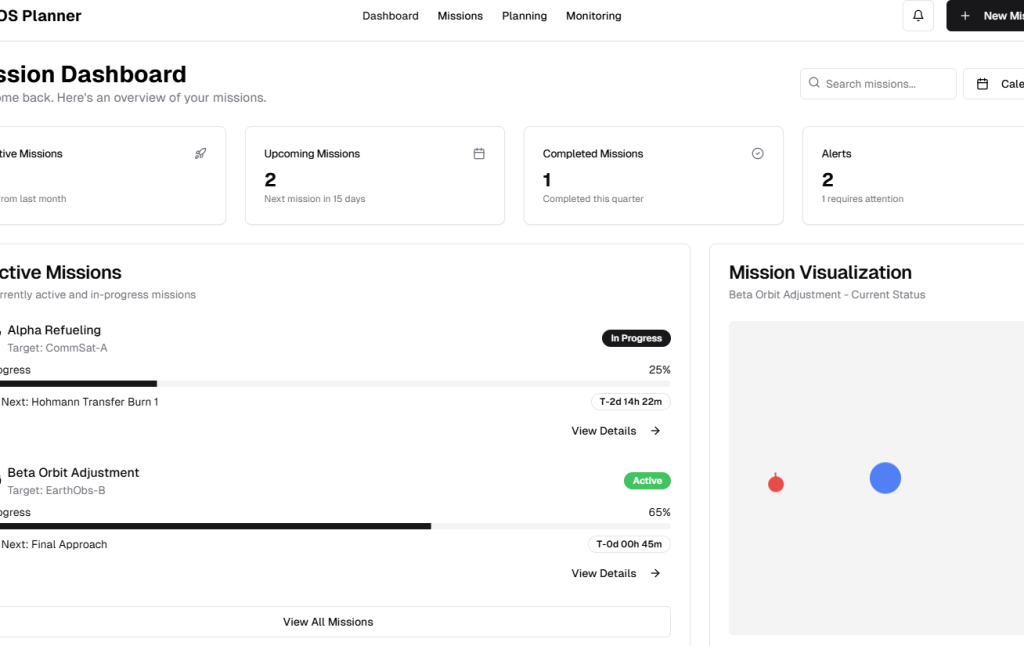Click the notification bell icon
The height and width of the screenshot is (646, 1024).
[918, 16]
